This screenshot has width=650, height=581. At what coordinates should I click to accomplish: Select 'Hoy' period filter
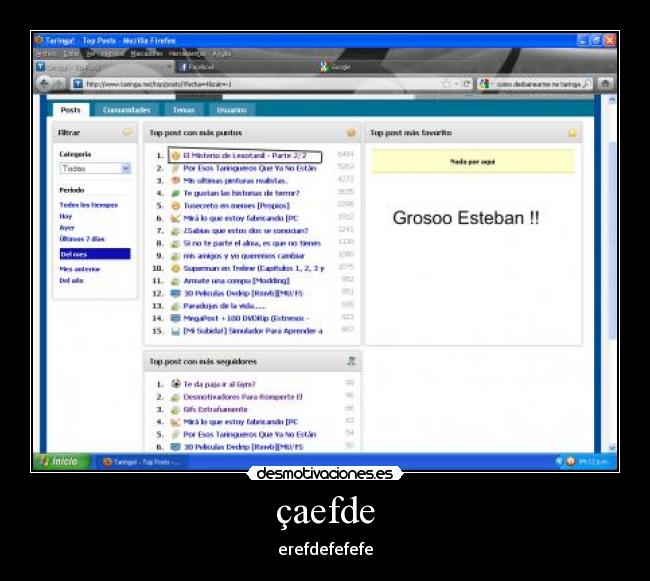[65, 216]
